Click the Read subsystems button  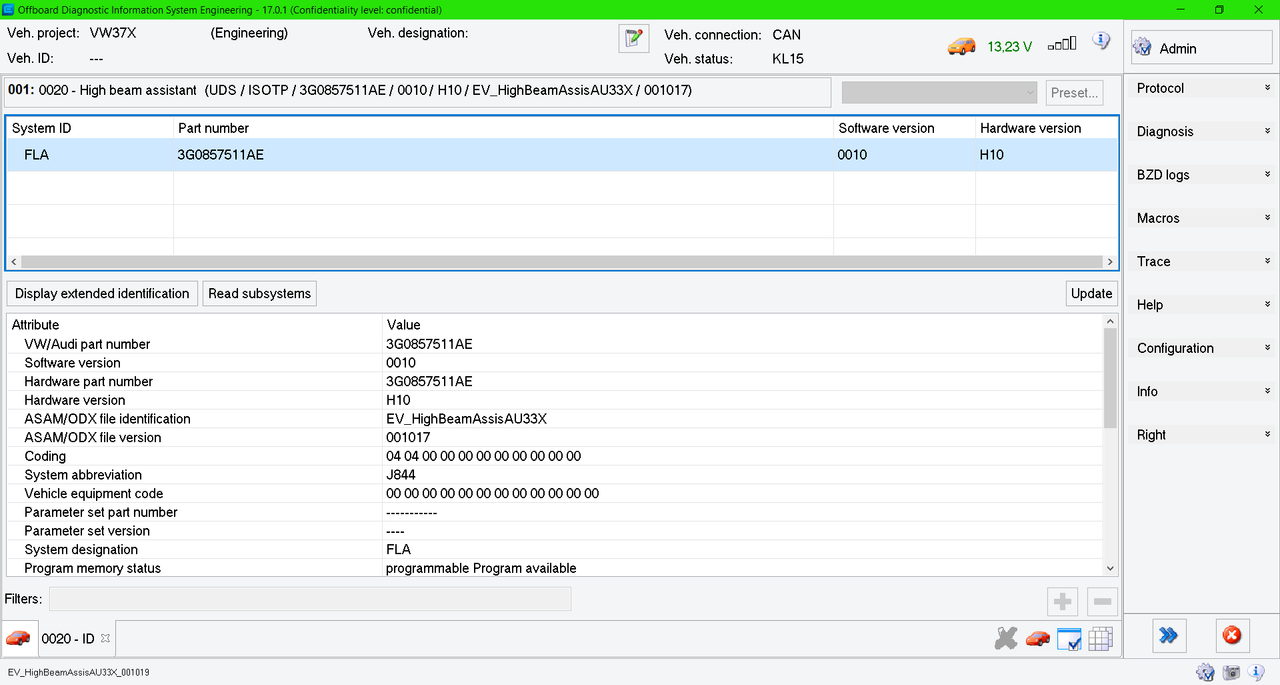260,293
